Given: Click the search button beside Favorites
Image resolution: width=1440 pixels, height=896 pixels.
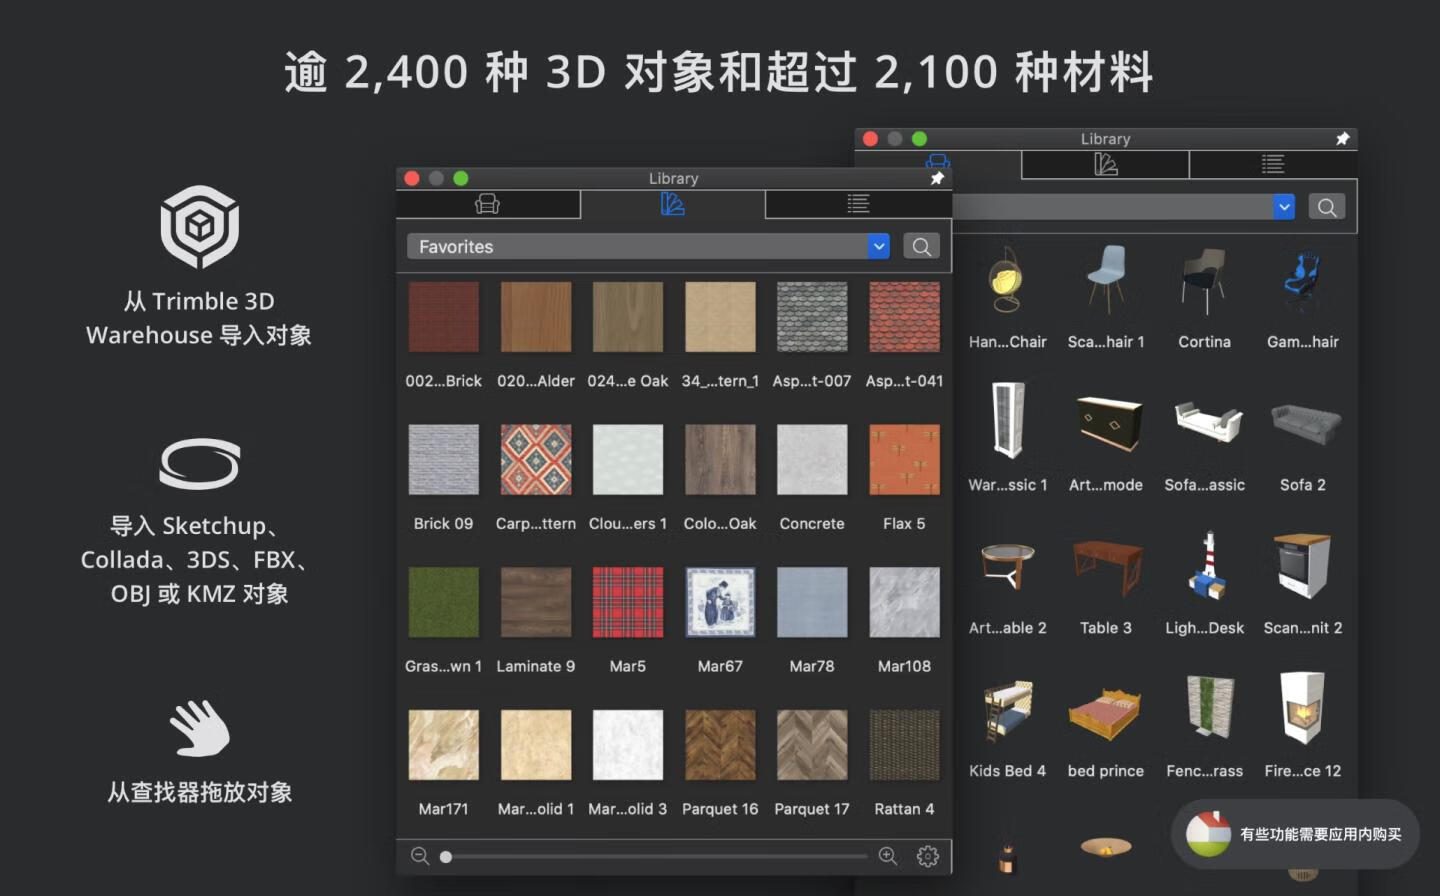Looking at the screenshot, I should [922, 246].
